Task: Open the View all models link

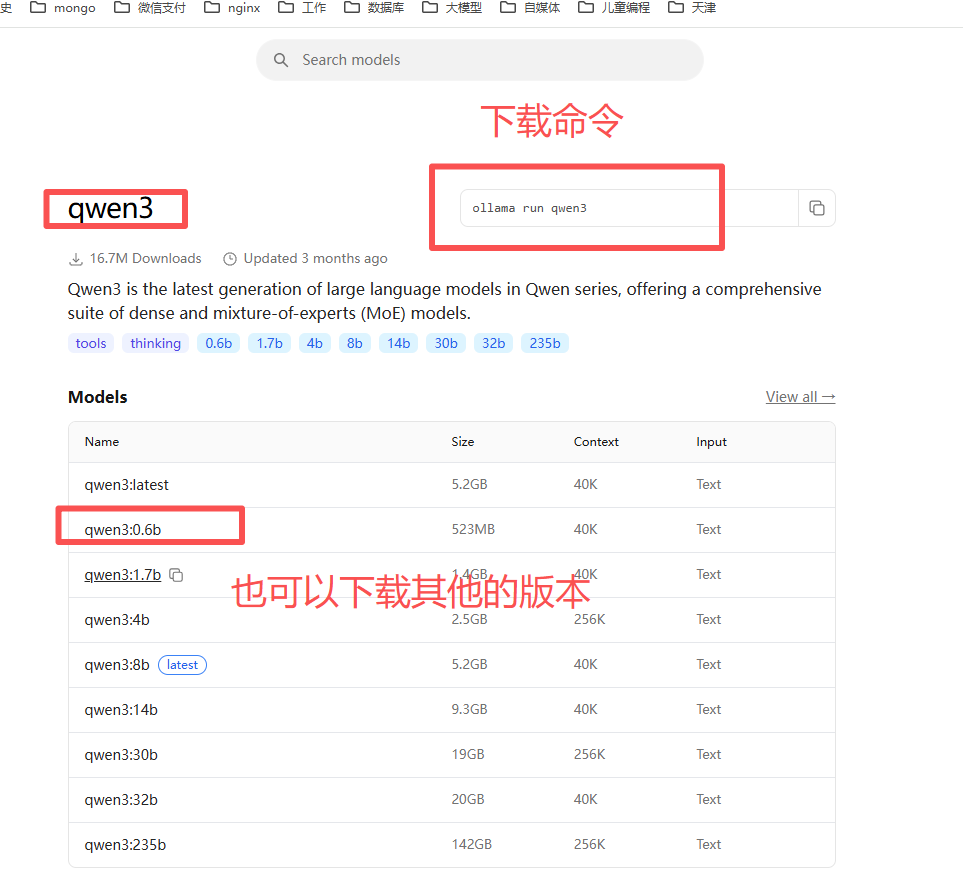Action: 800,397
